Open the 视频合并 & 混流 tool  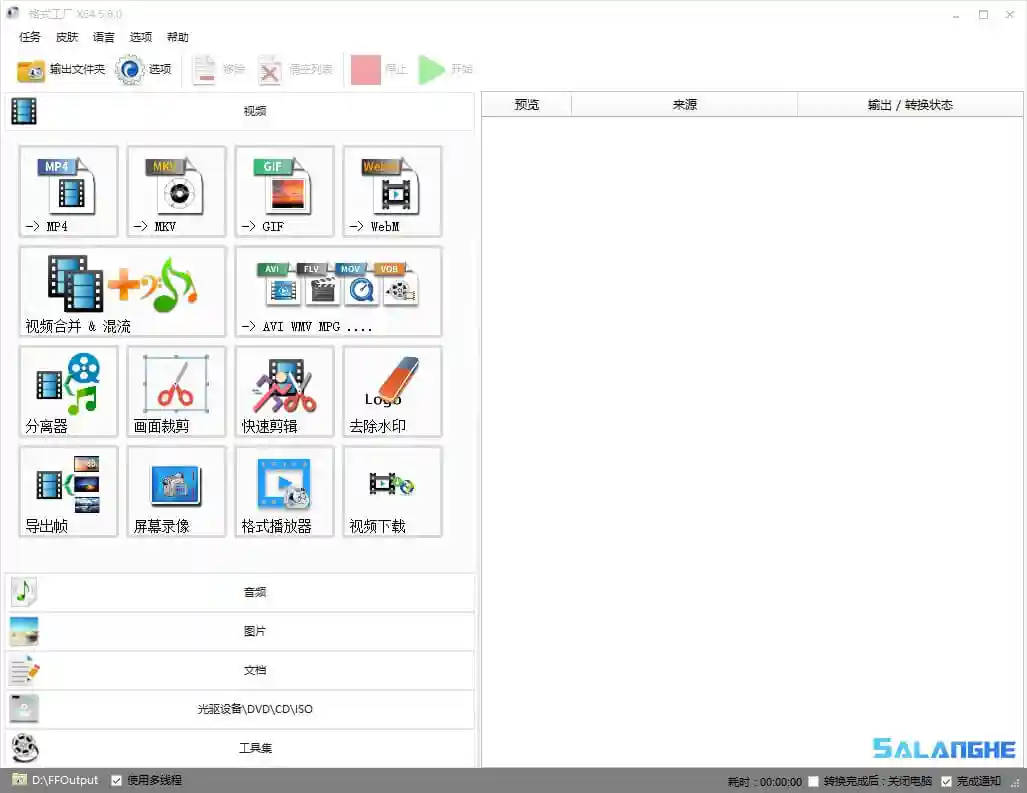pos(120,291)
